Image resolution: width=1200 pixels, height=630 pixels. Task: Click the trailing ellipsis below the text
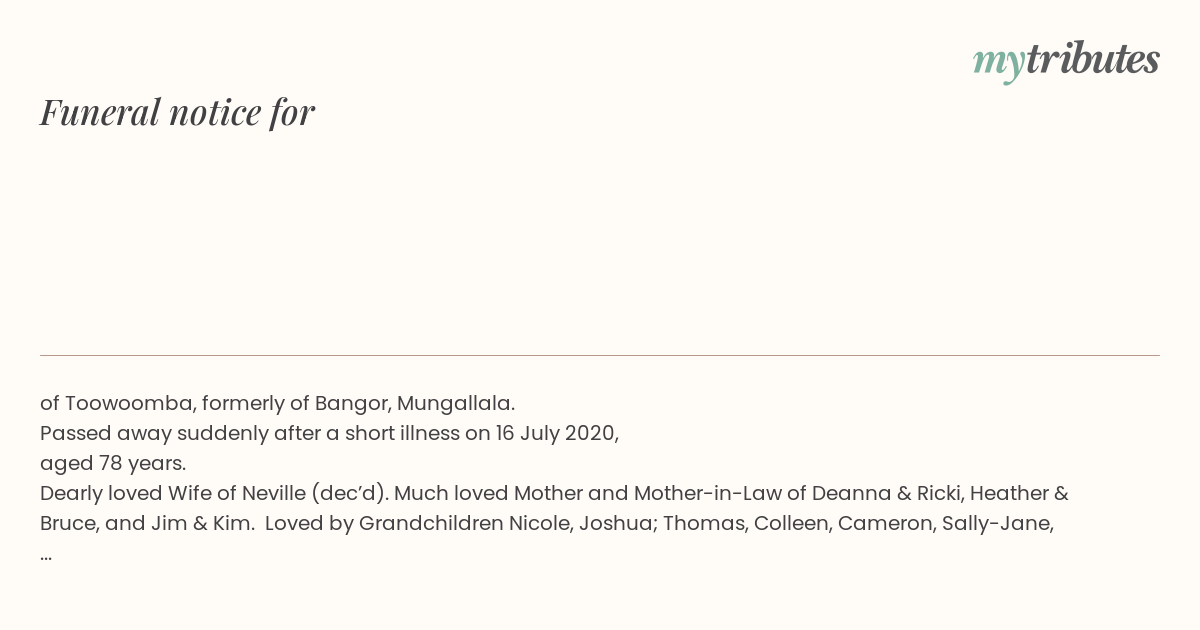(46, 556)
